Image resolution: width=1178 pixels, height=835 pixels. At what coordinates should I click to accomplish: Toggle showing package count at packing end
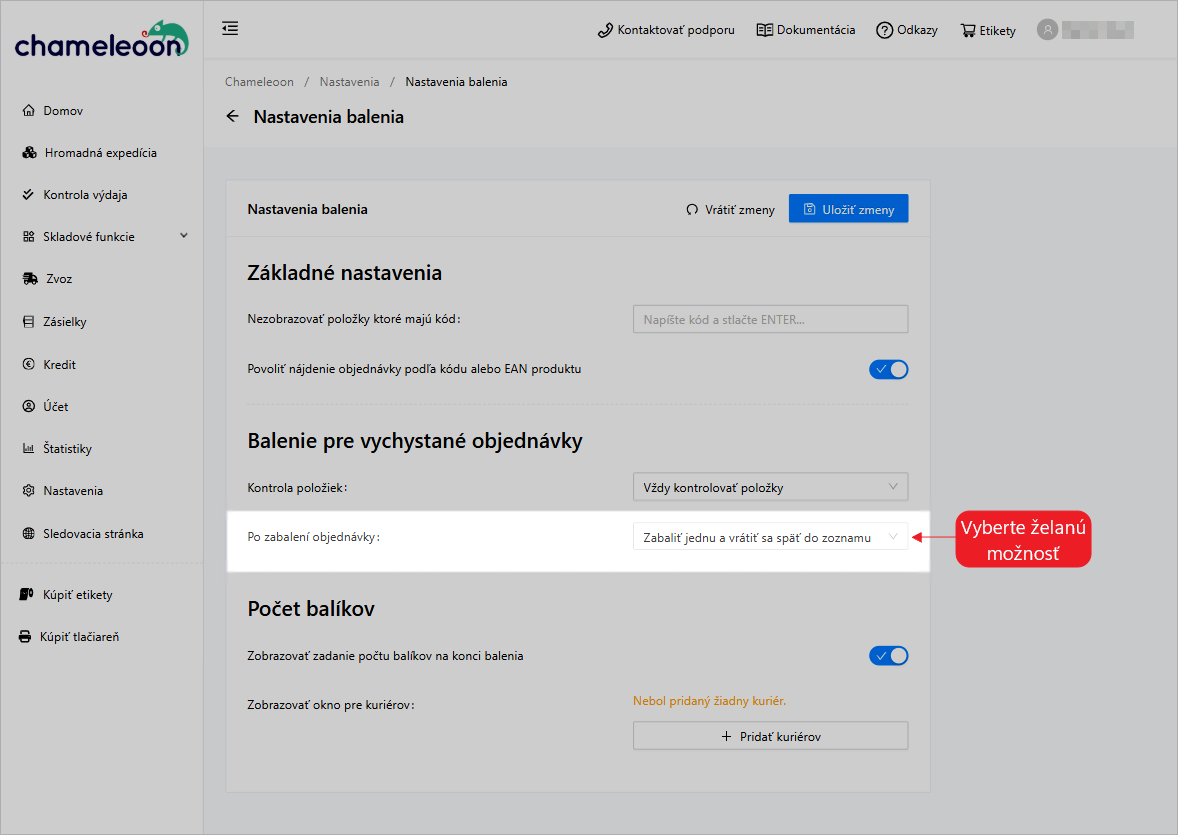pyautogui.click(x=888, y=656)
